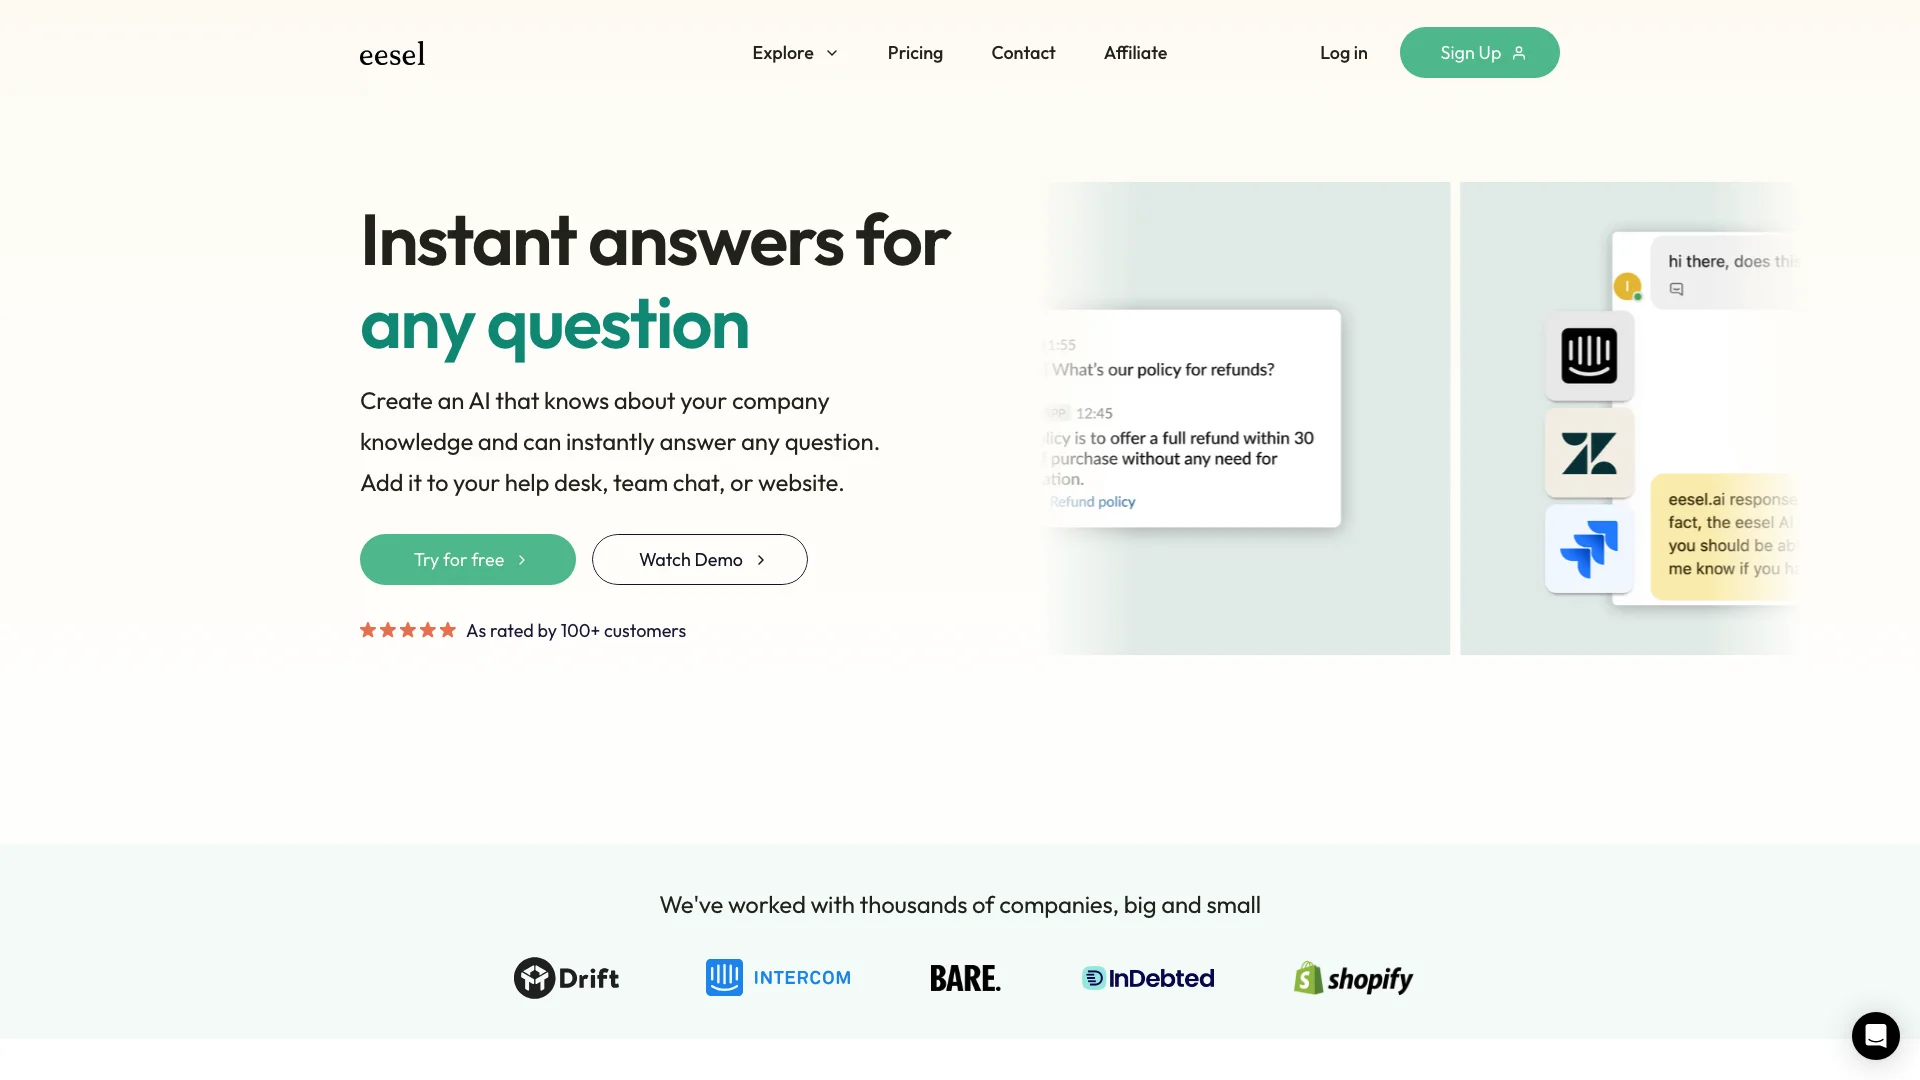Click the five-star rating display
The image size is (1920, 1080).
coord(406,629)
